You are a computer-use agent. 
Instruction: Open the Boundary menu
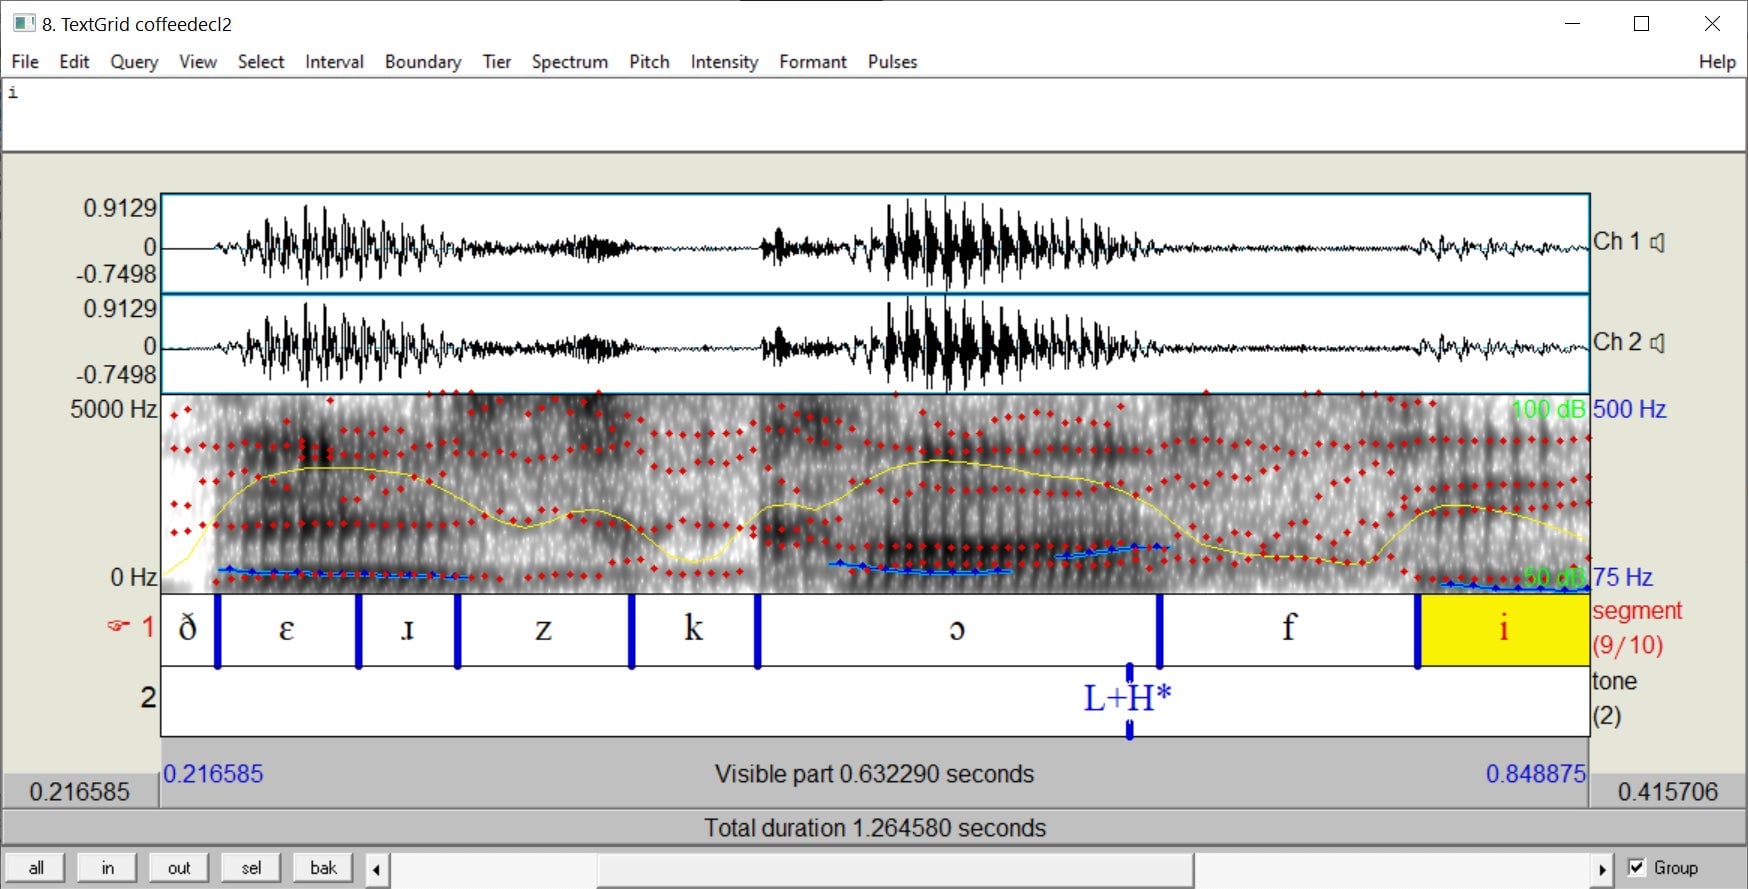(423, 62)
